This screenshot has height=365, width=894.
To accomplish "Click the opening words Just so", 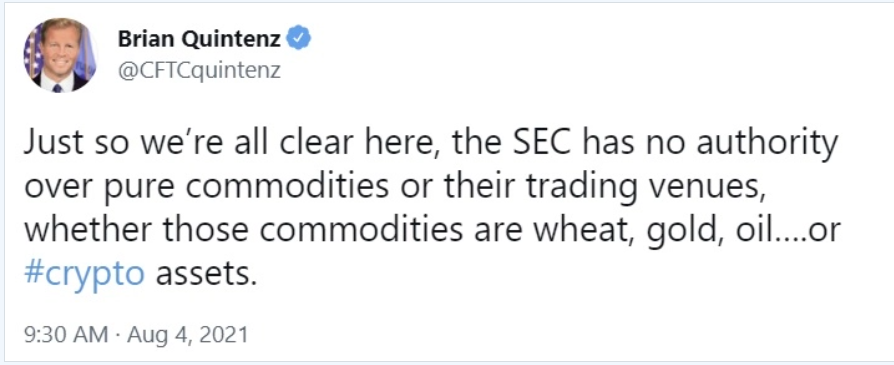I will click(x=74, y=144).
